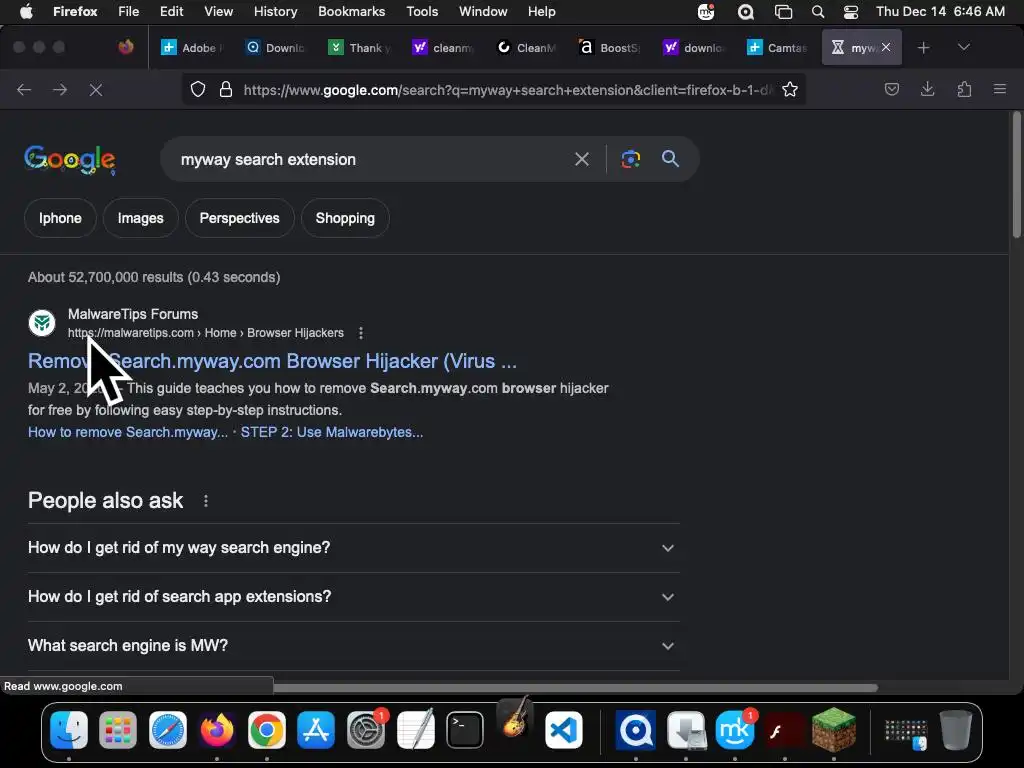The width and height of the screenshot is (1024, 768).
Task: Open 'How to remove Search.myway...' sublink
Action: [x=128, y=432]
